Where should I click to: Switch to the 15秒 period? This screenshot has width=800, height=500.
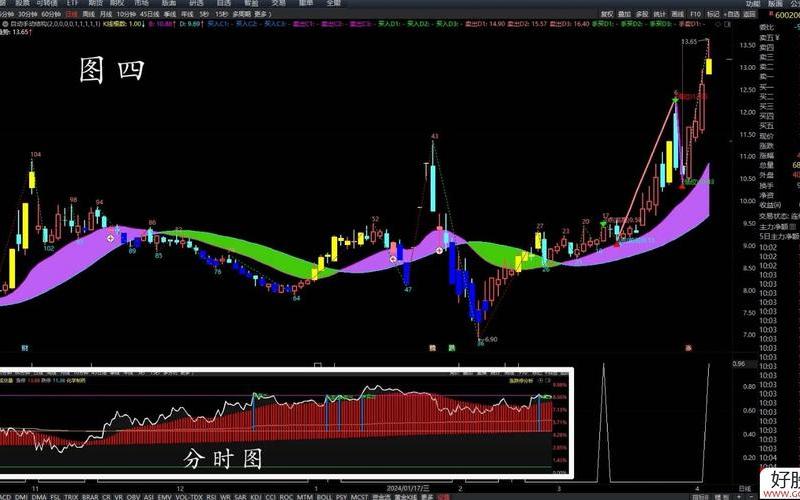(221, 15)
